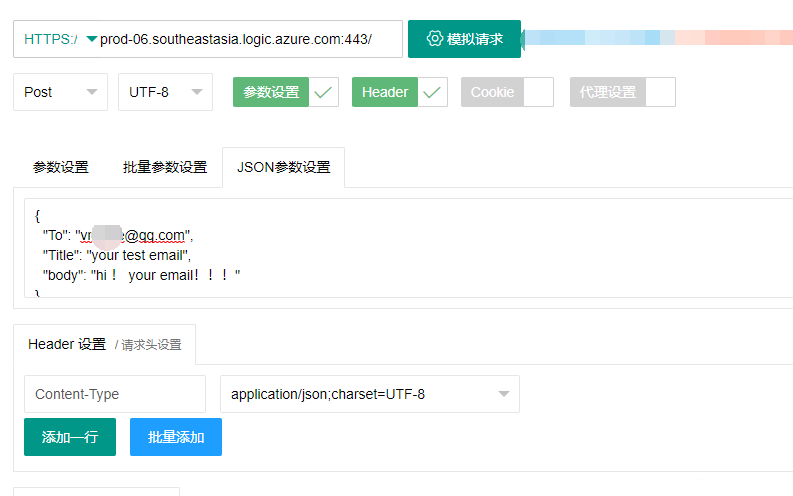Open the application/json;charset=UTF-8 dropdown
Image resolution: width=793 pixels, height=496 pixels.
pyautogui.click(x=370, y=394)
